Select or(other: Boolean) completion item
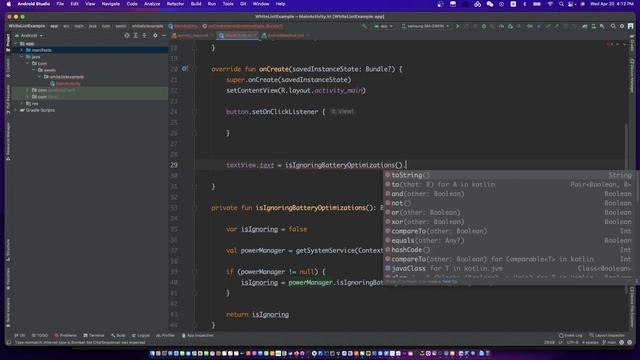This screenshot has height=360, width=640. pyautogui.click(x=509, y=212)
